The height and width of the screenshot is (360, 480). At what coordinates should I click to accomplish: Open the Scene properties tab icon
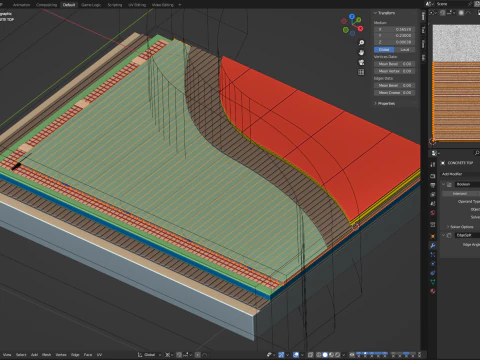tap(433, 203)
